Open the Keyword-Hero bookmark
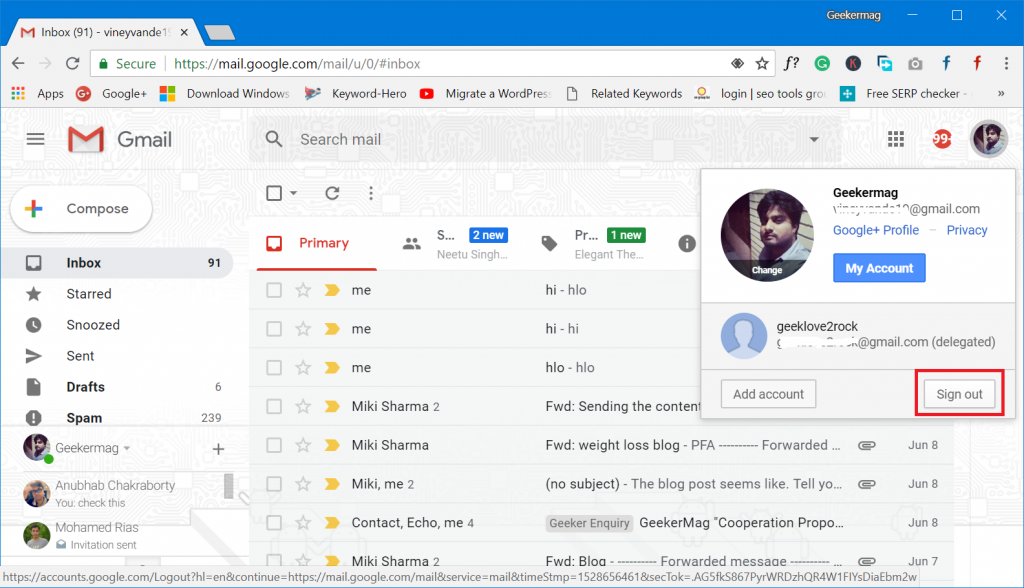Viewport: 1024px width, 588px height. click(x=355, y=93)
